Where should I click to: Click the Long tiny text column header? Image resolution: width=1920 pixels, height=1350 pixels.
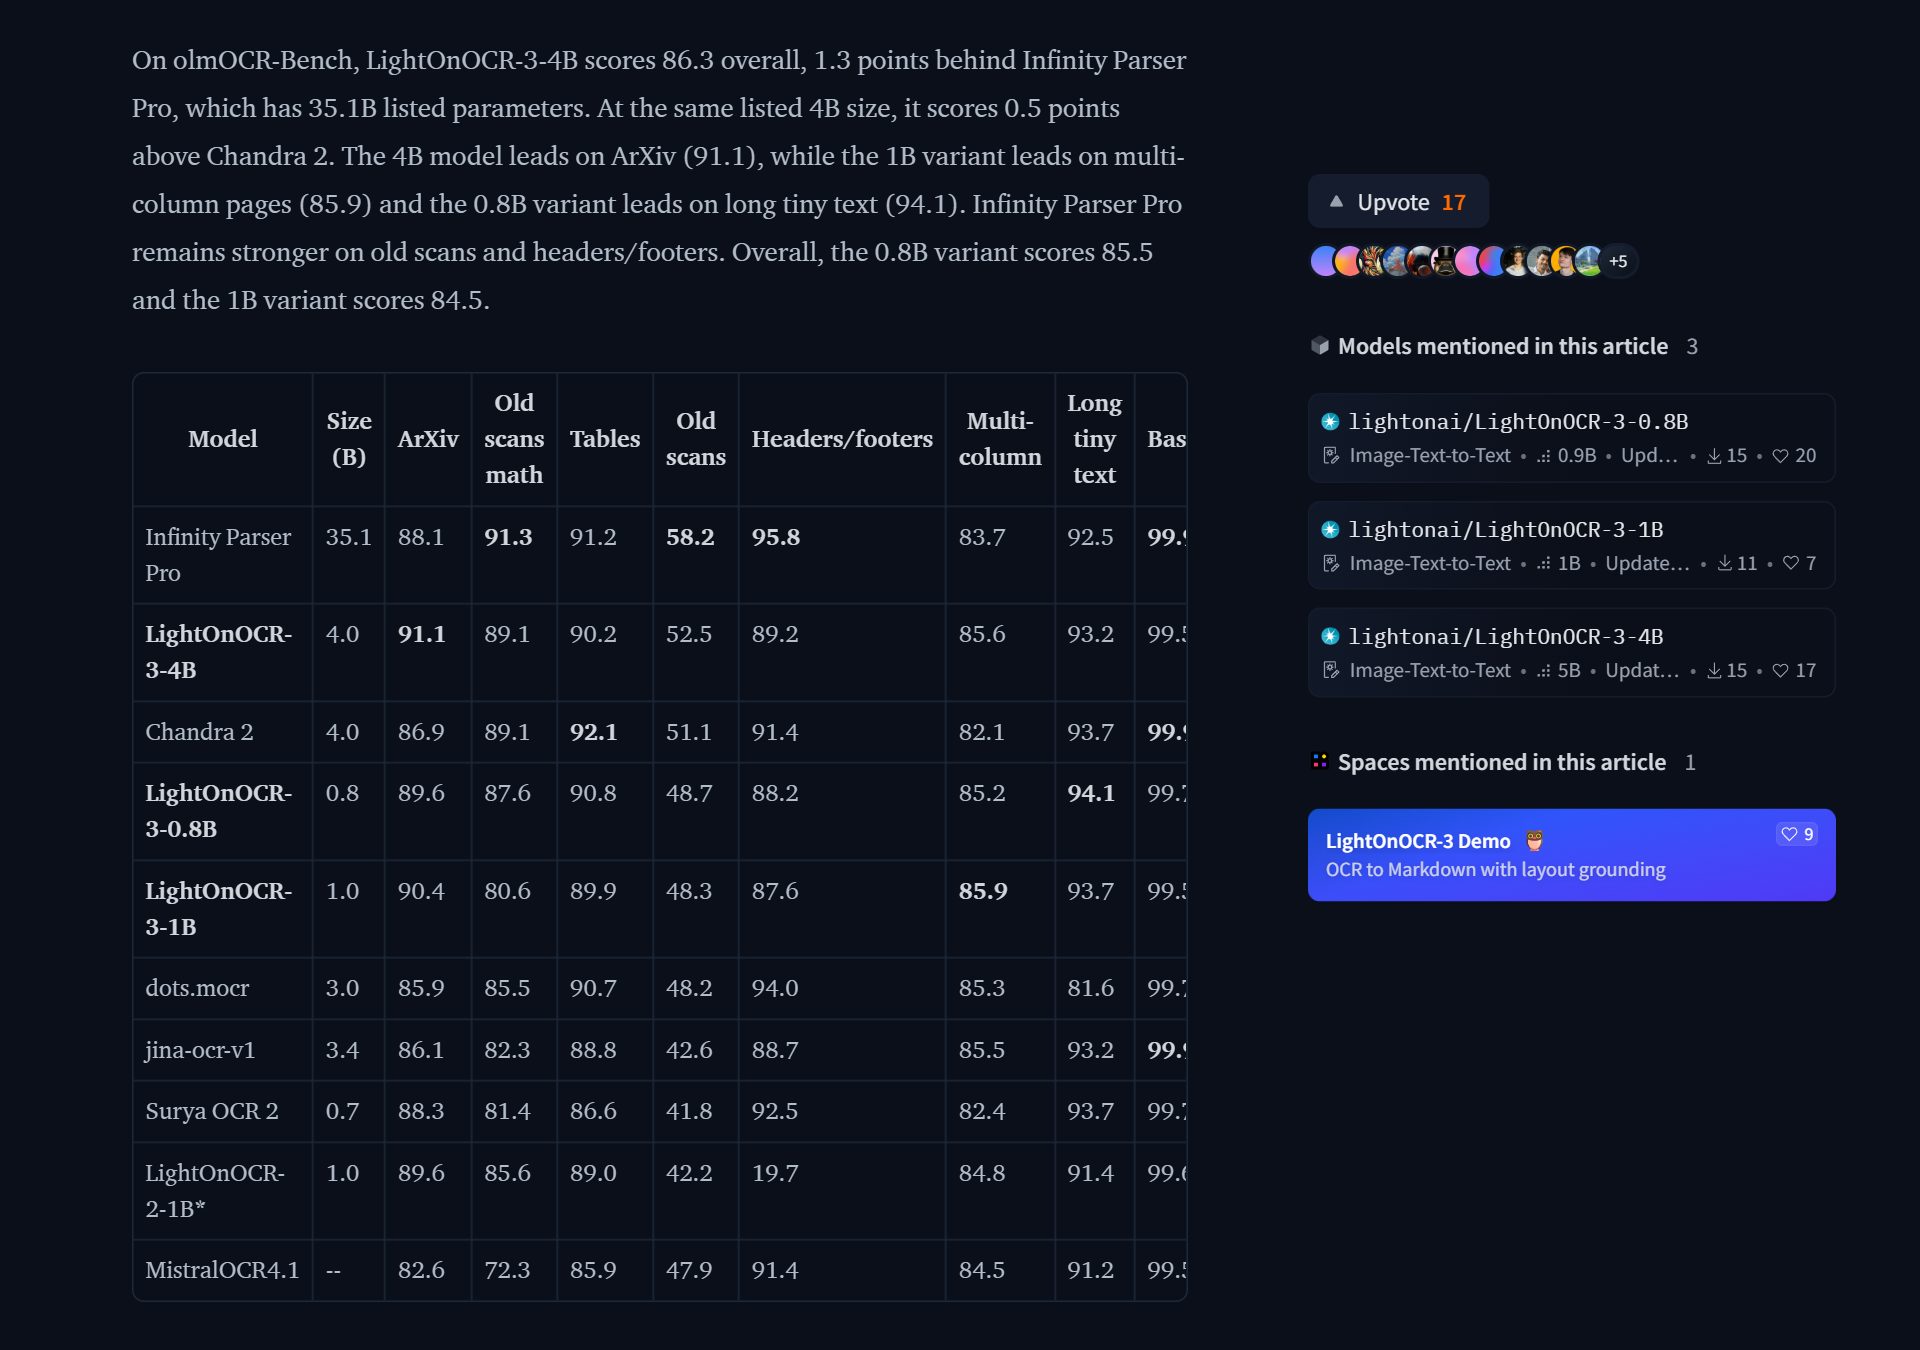pos(1094,439)
